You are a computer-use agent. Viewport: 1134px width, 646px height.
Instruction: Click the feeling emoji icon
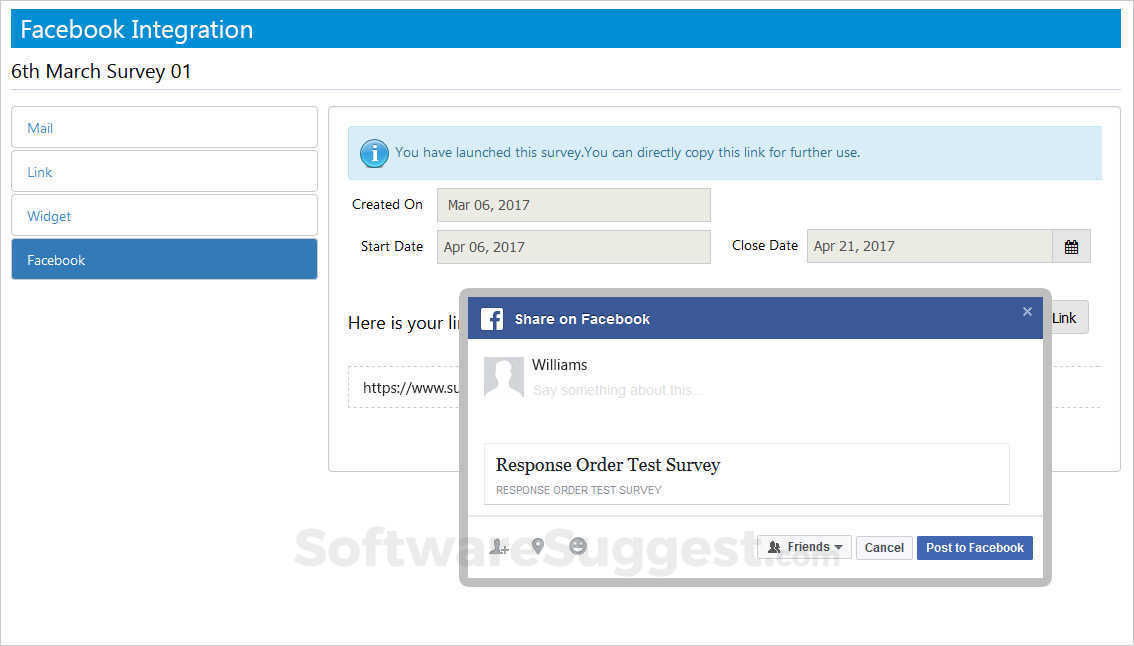pos(578,546)
